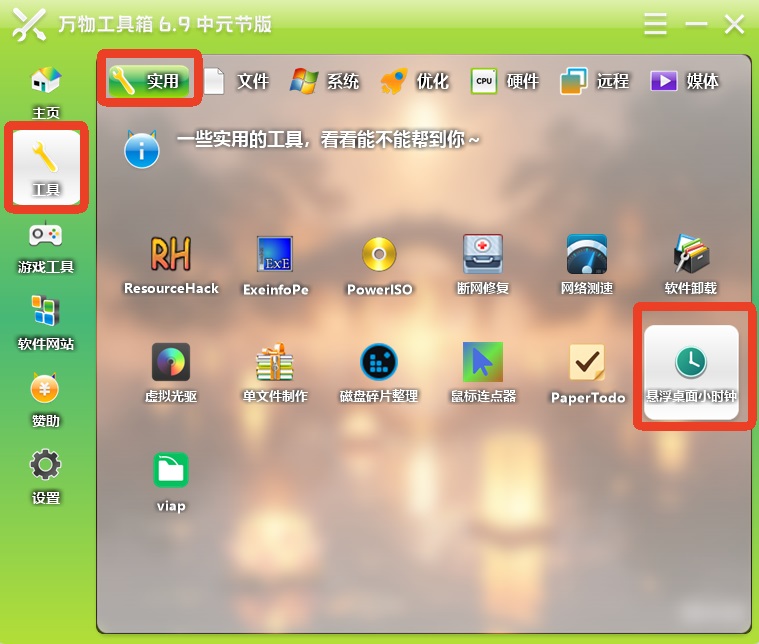Launch 软件卸载 uninstaller
The width and height of the screenshot is (759, 644).
click(x=691, y=265)
